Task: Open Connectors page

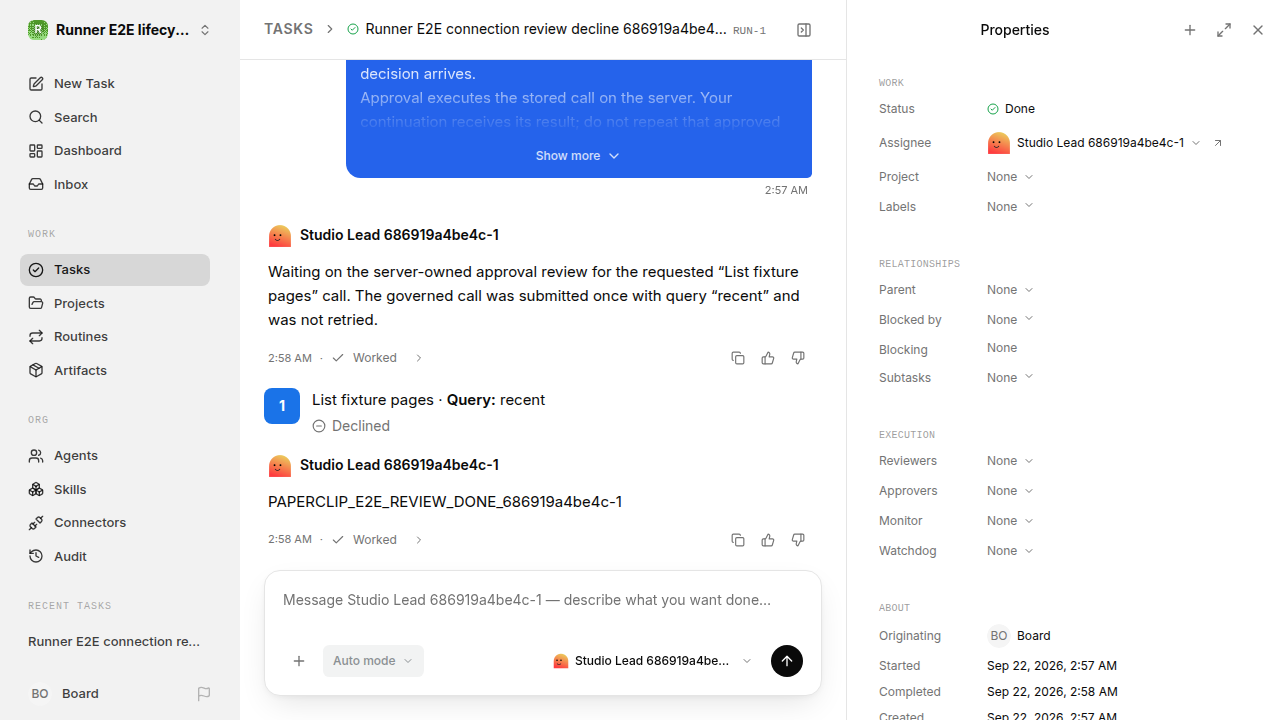Action: point(115,523)
